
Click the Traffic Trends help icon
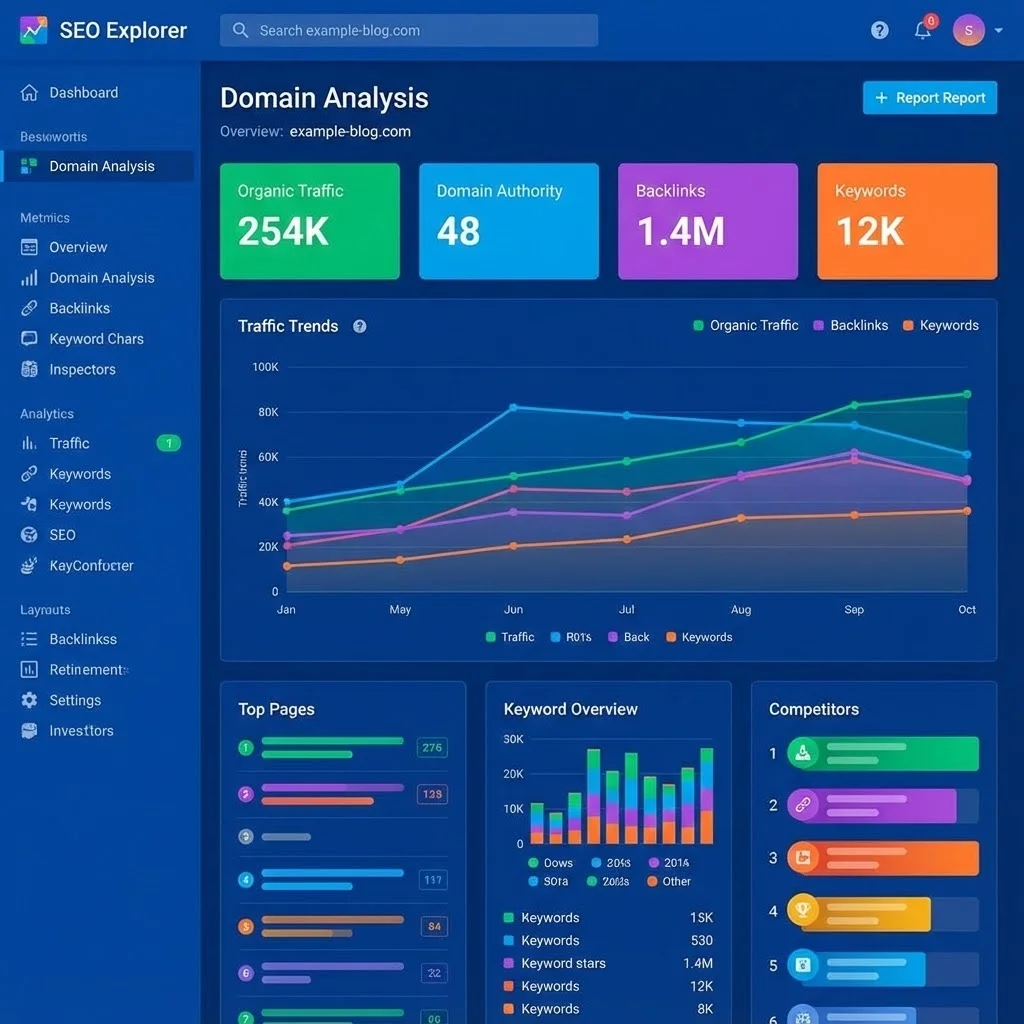tap(359, 327)
